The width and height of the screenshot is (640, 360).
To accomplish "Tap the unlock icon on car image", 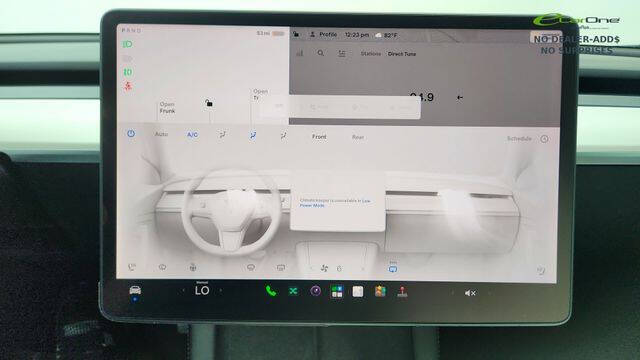I will click(209, 103).
